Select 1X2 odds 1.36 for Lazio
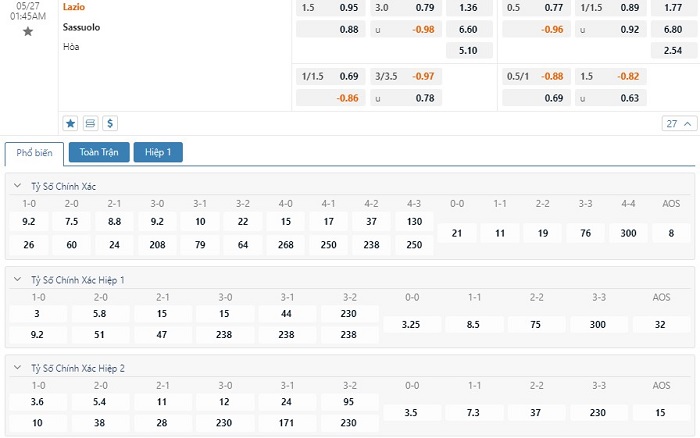The height and width of the screenshot is (438, 700). pos(469,8)
